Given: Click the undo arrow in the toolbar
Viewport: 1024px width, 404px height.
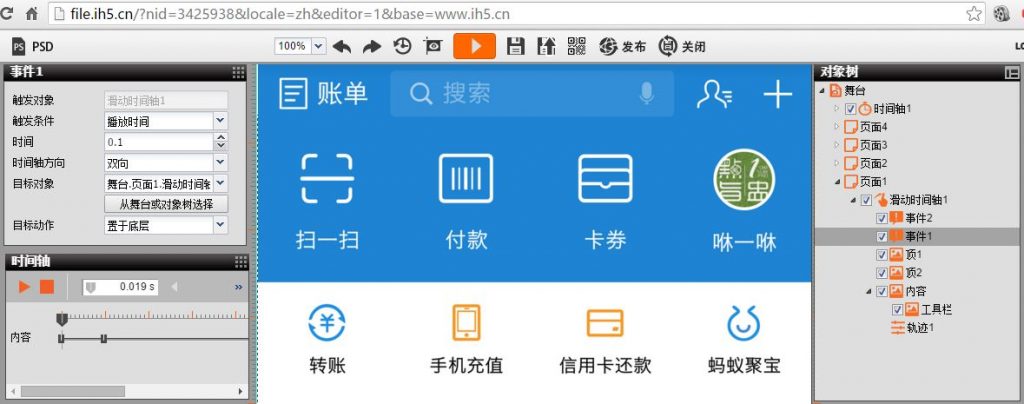Looking at the screenshot, I should click(x=342, y=46).
